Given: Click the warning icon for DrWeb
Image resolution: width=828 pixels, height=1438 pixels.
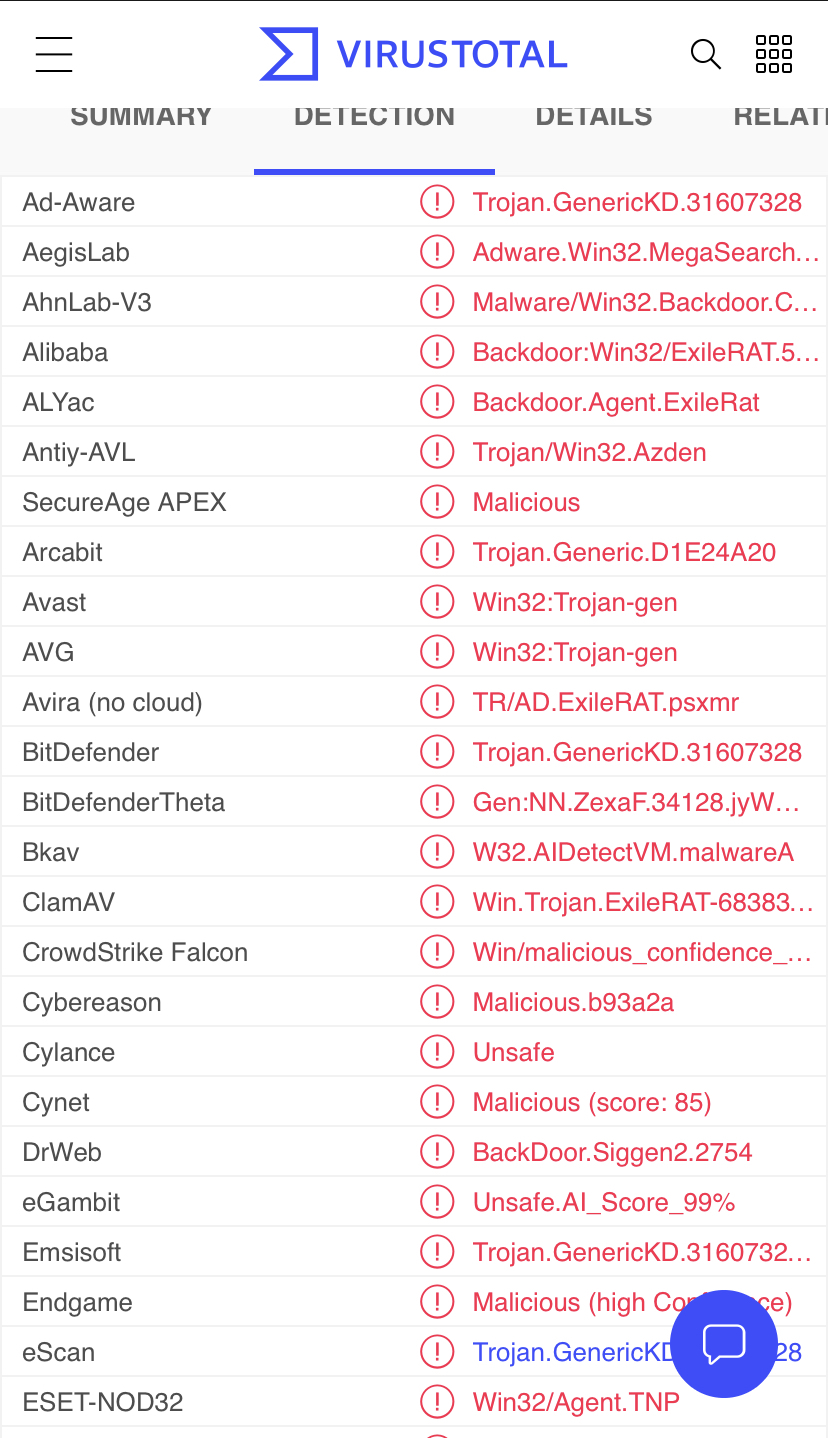Looking at the screenshot, I should [x=437, y=1152].
